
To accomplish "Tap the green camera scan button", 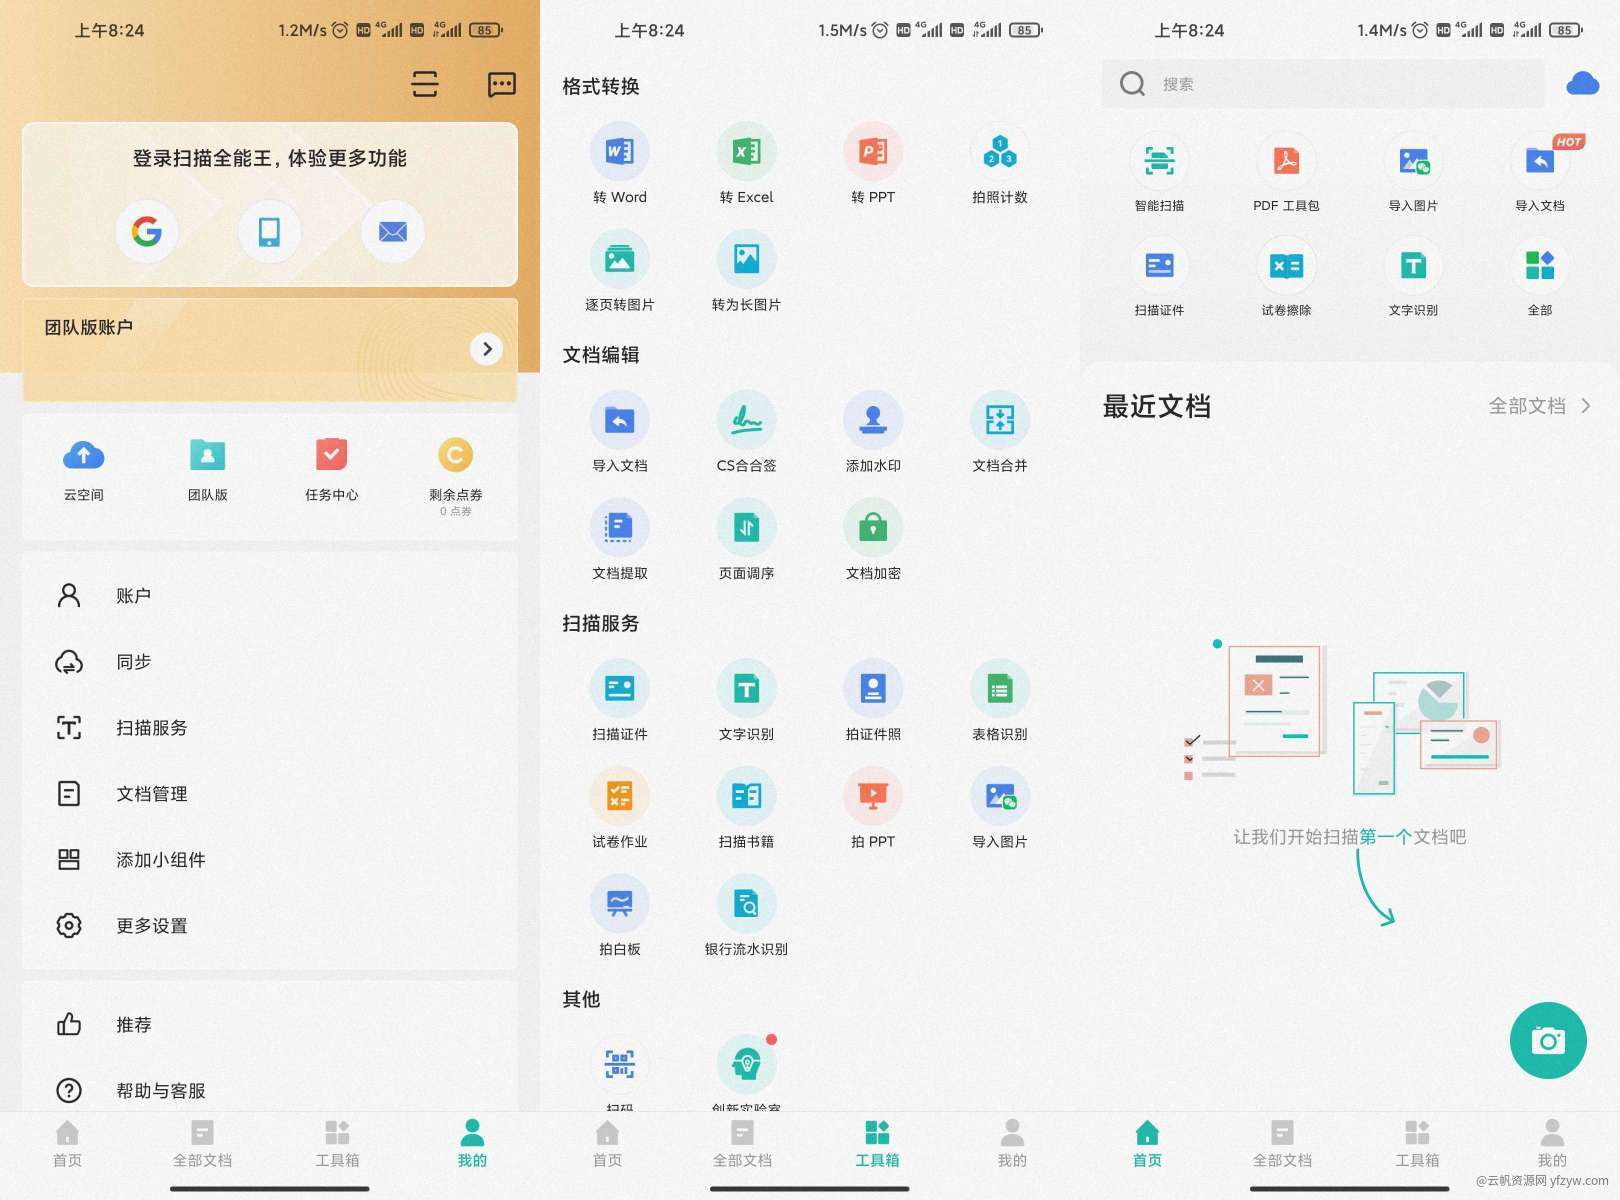I will tap(1548, 1040).
